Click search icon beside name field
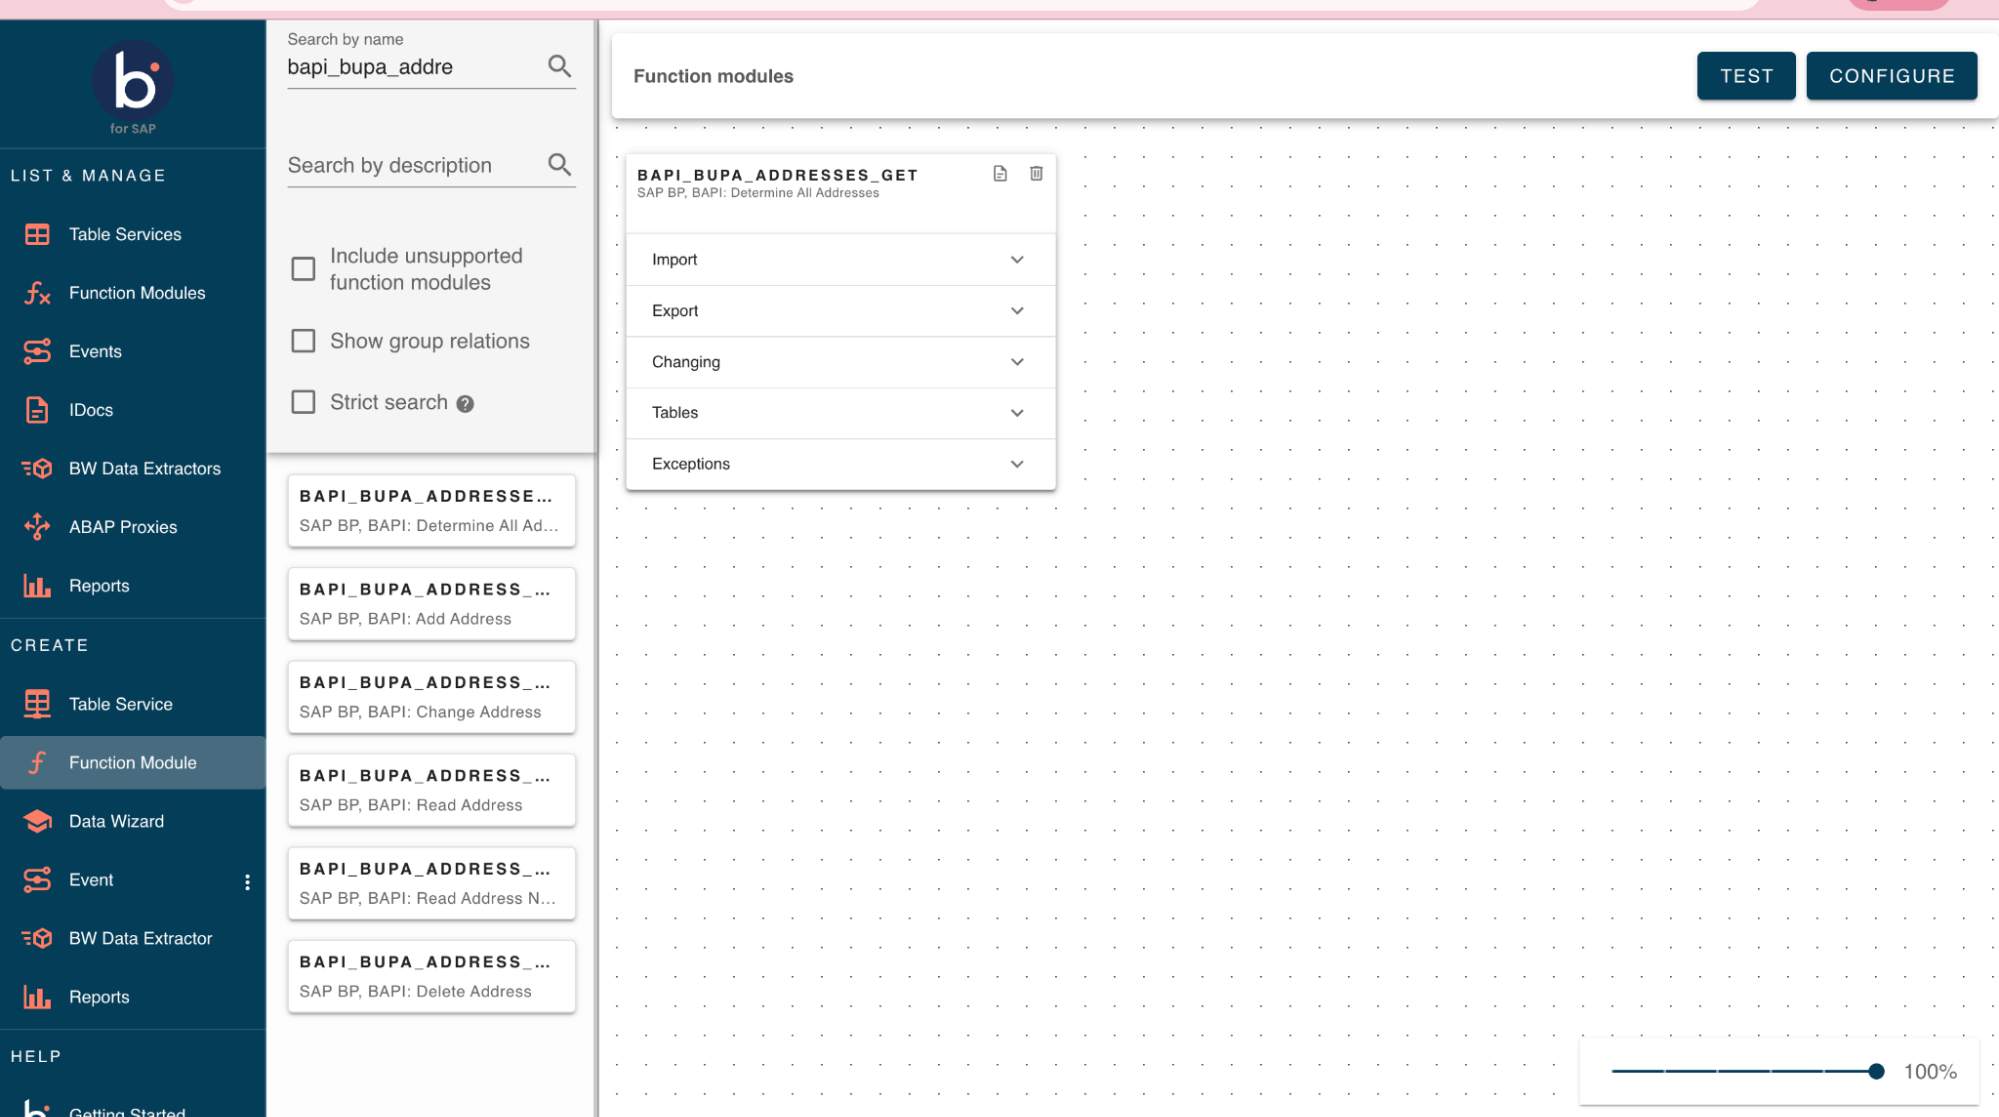 pos(560,66)
